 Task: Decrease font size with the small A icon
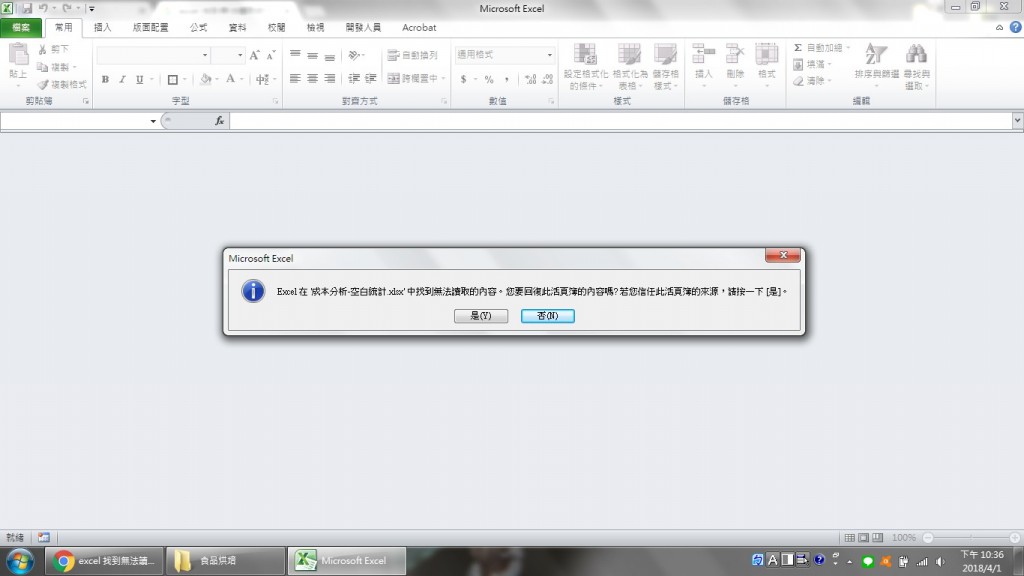tap(271, 55)
